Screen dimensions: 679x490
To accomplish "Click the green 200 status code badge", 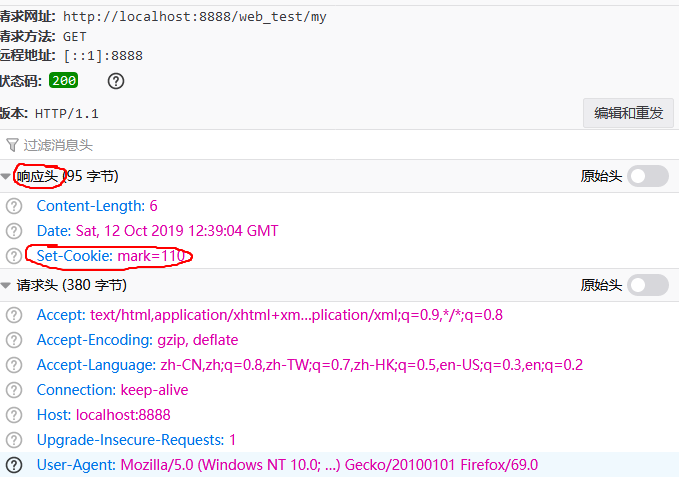I will pyautogui.click(x=64, y=81).
